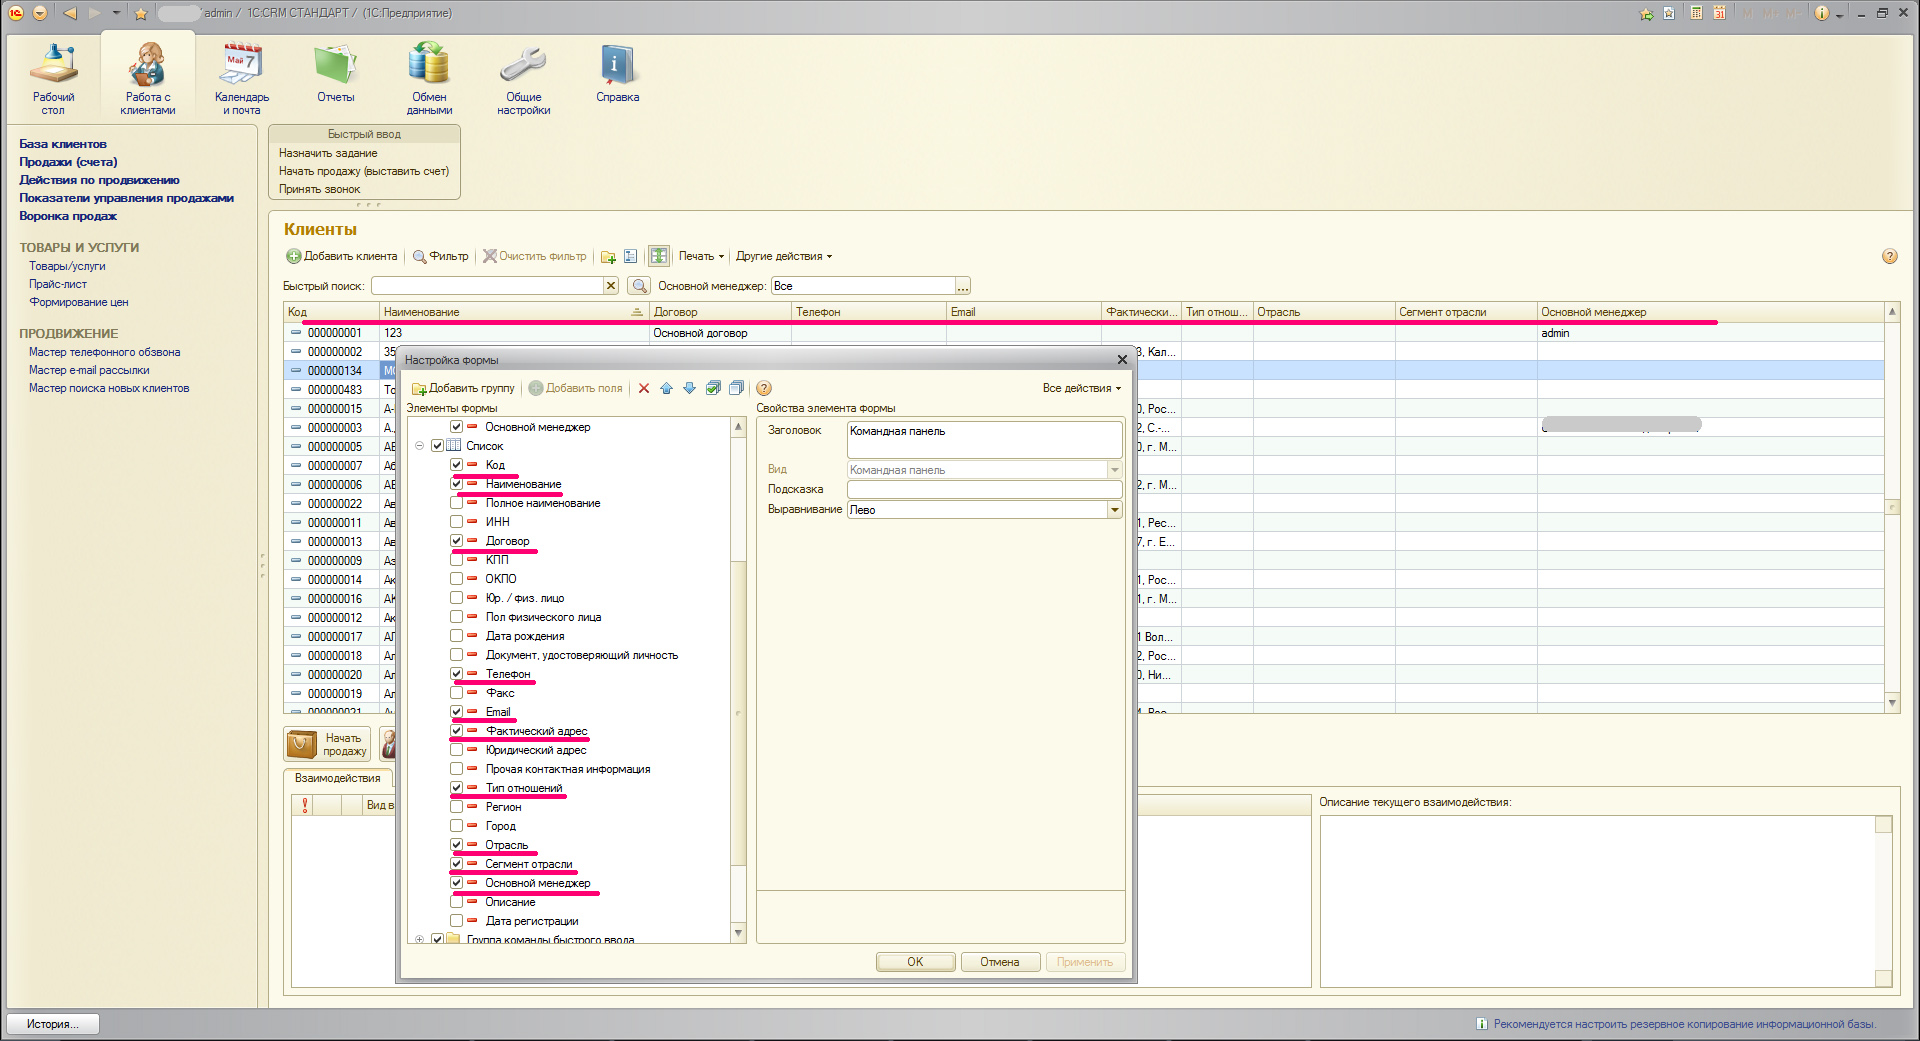Image resolution: width=1920 pixels, height=1041 pixels.
Task: Enable the ИНН field checkbox
Action: tap(457, 522)
